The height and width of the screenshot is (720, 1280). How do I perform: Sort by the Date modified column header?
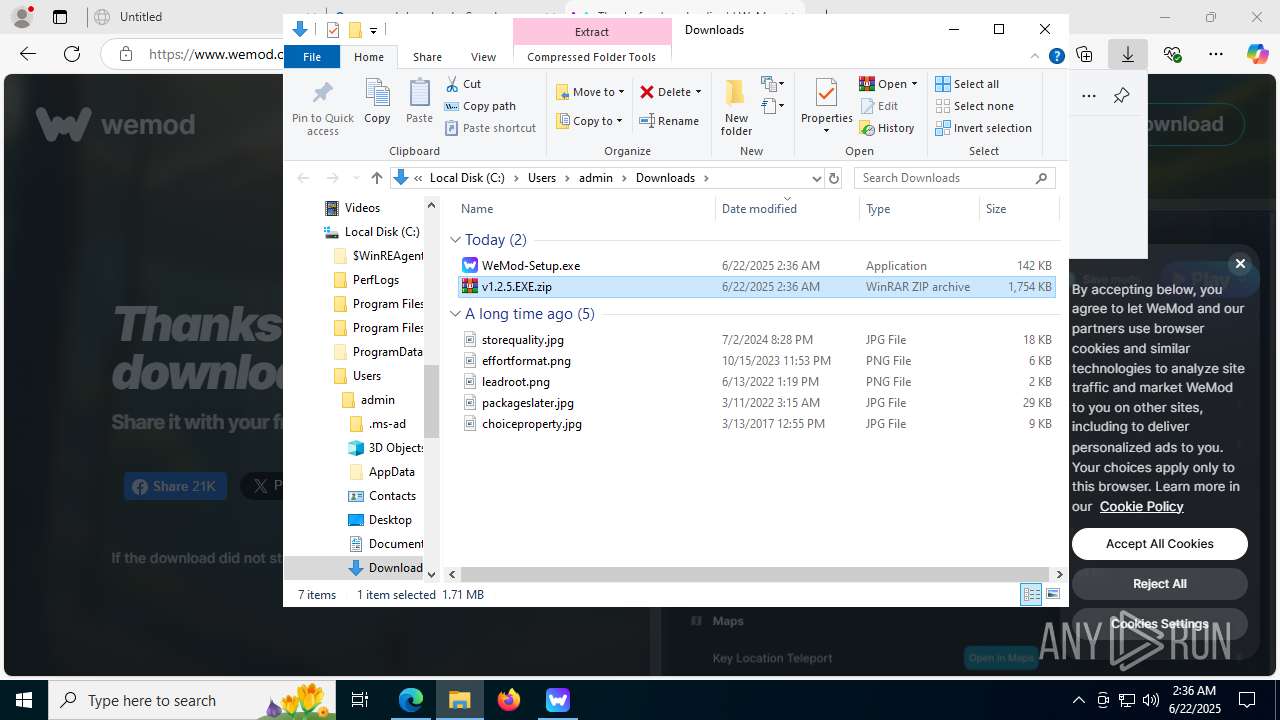759,209
